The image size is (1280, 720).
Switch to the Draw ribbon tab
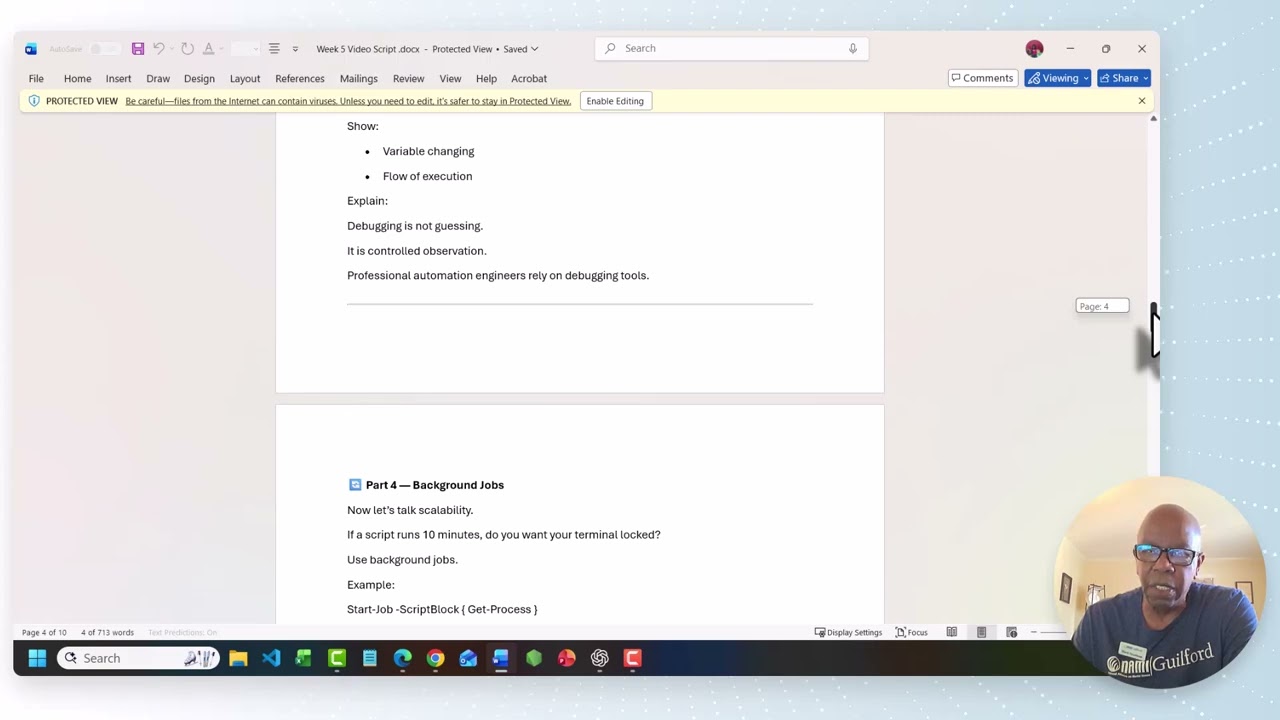tap(158, 78)
